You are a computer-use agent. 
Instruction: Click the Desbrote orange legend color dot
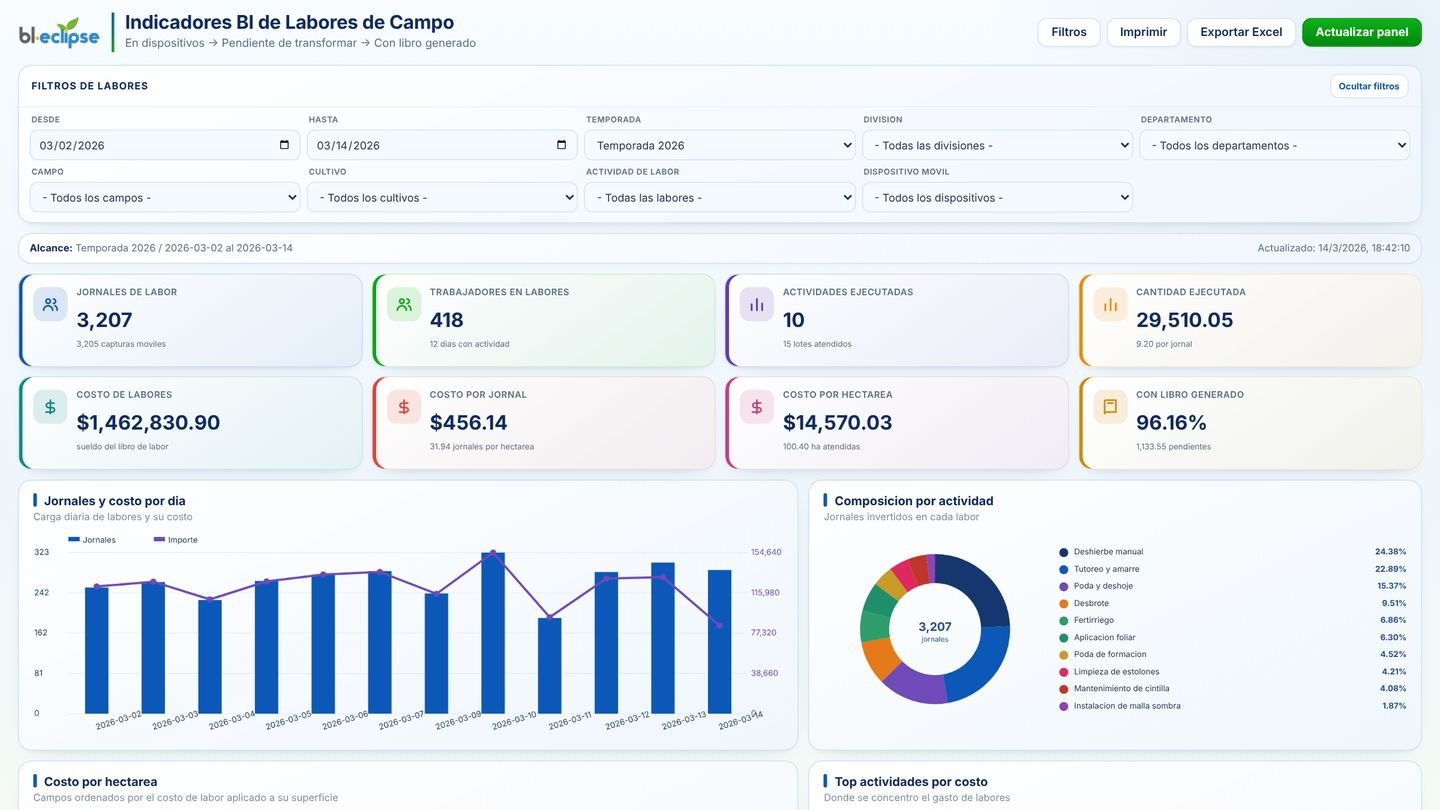click(x=1063, y=603)
